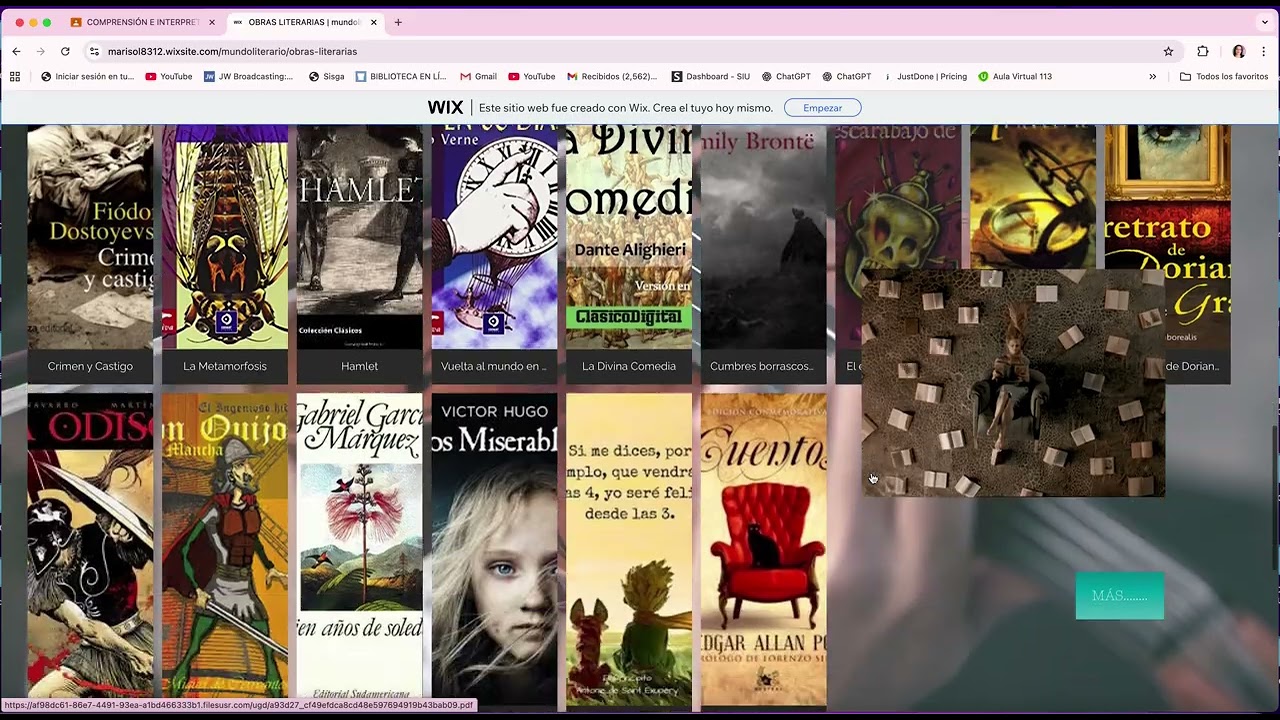Click the Crimen y Castigo title label
This screenshot has width=1280, height=720.
tap(90, 366)
